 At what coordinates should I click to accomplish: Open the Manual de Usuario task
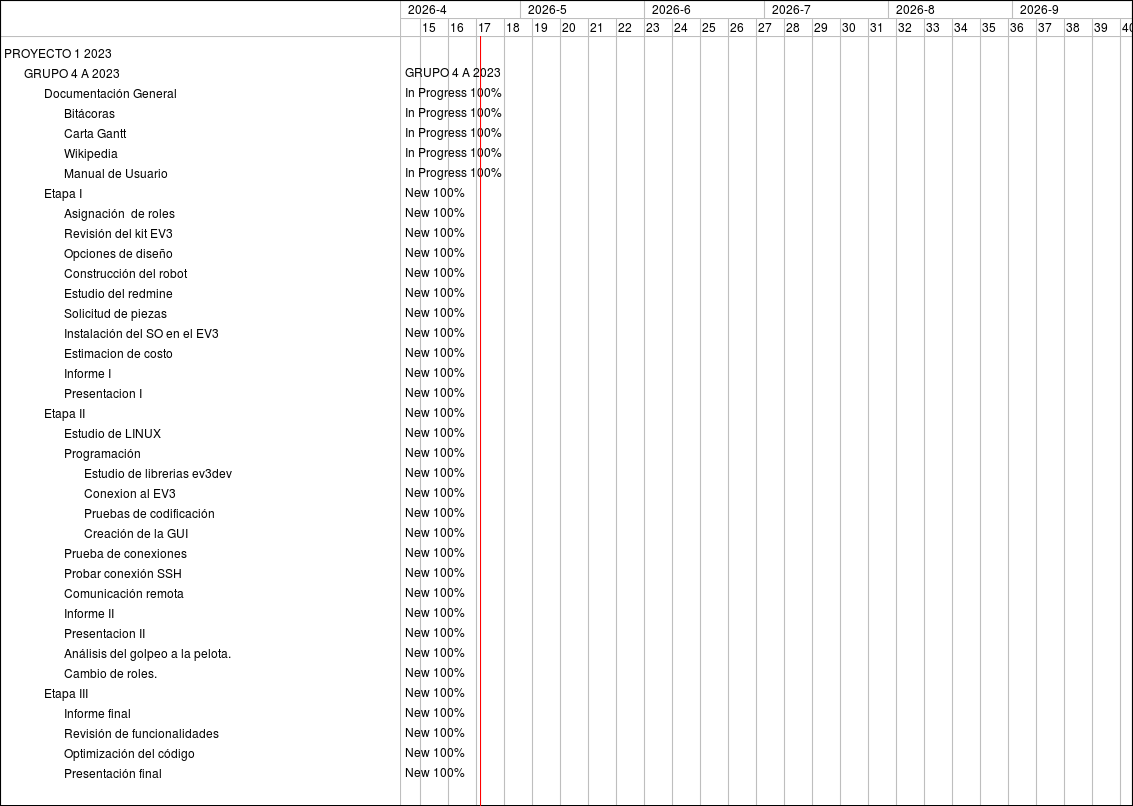coord(115,174)
